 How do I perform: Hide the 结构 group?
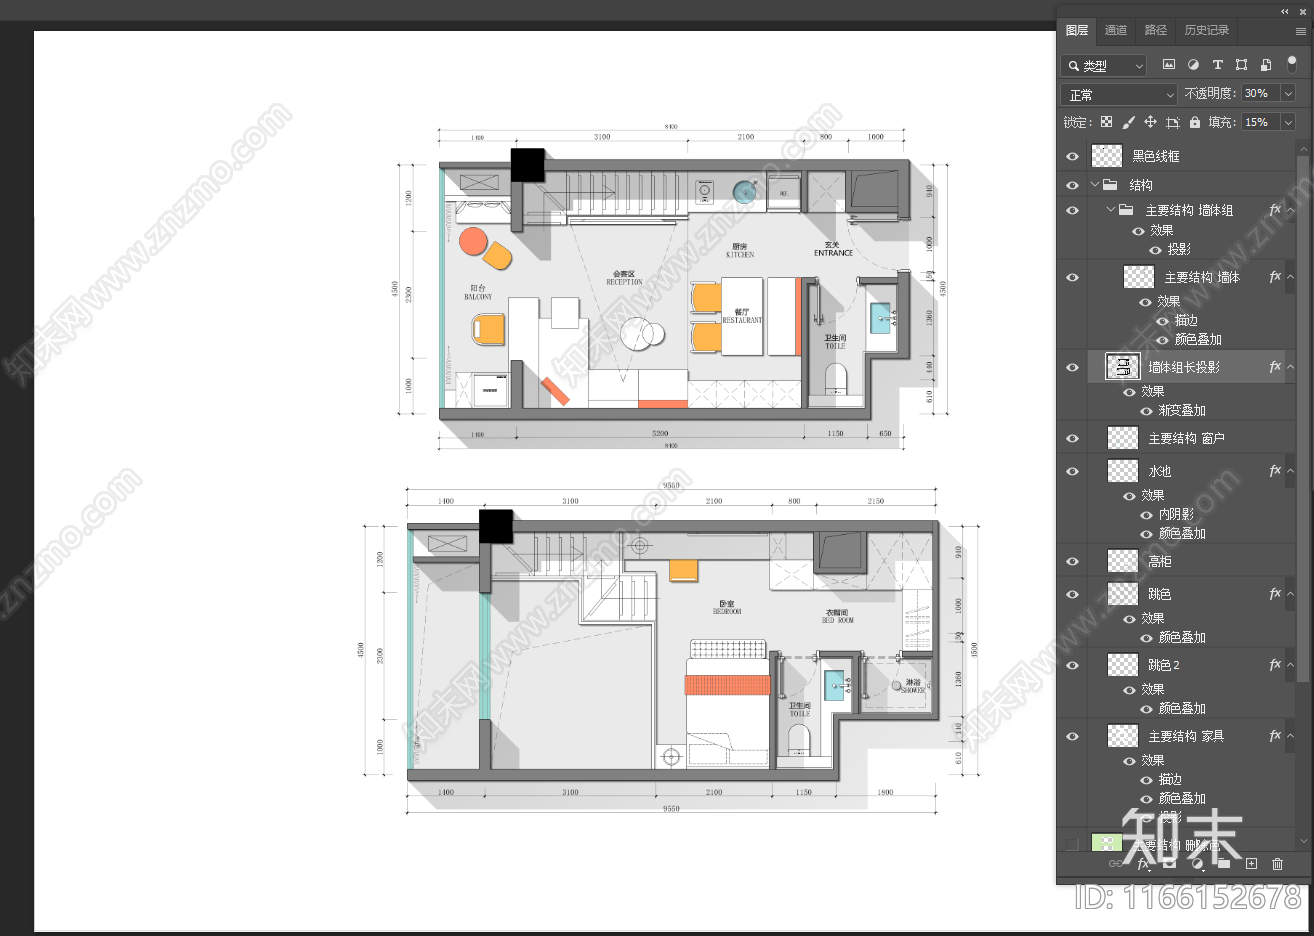[1073, 185]
